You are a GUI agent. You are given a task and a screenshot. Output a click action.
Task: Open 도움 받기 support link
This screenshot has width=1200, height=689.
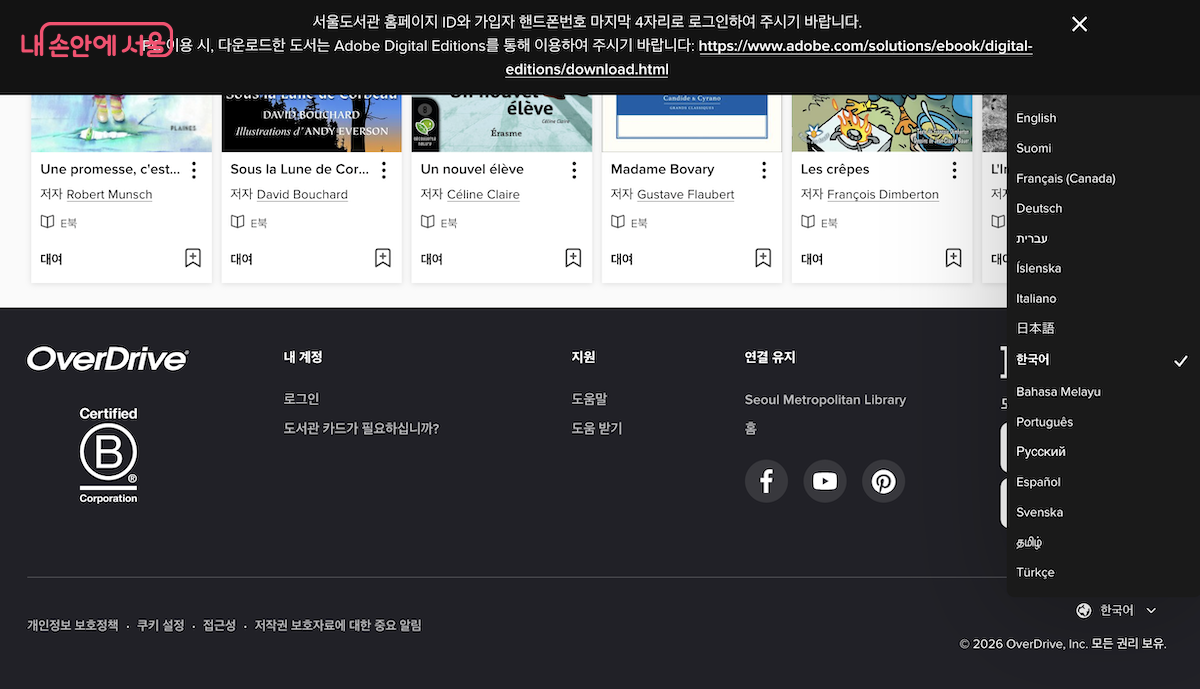pos(596,428)
